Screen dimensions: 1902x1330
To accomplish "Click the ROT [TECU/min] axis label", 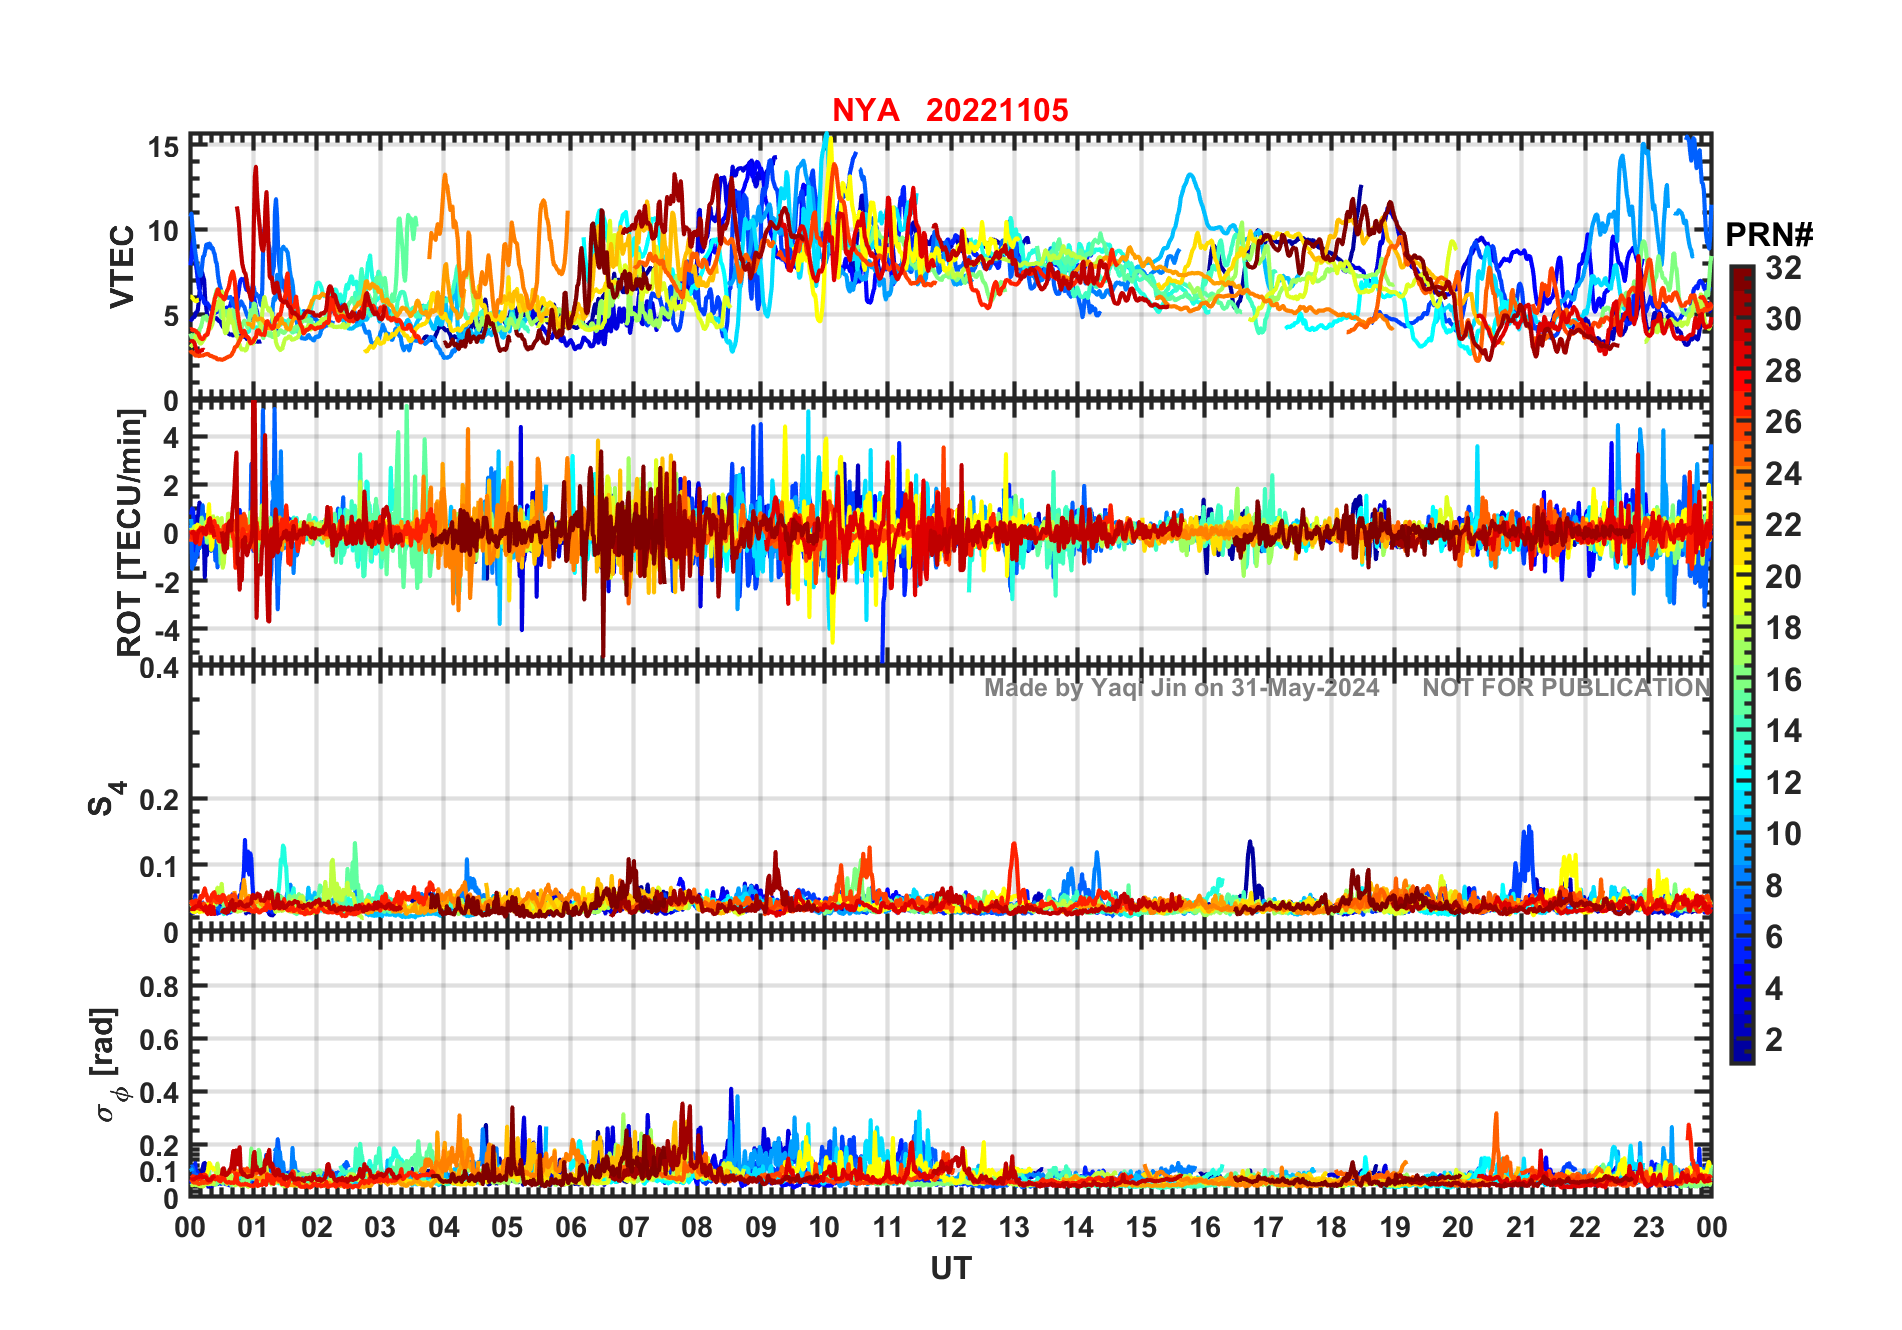I will click(130, 532).
